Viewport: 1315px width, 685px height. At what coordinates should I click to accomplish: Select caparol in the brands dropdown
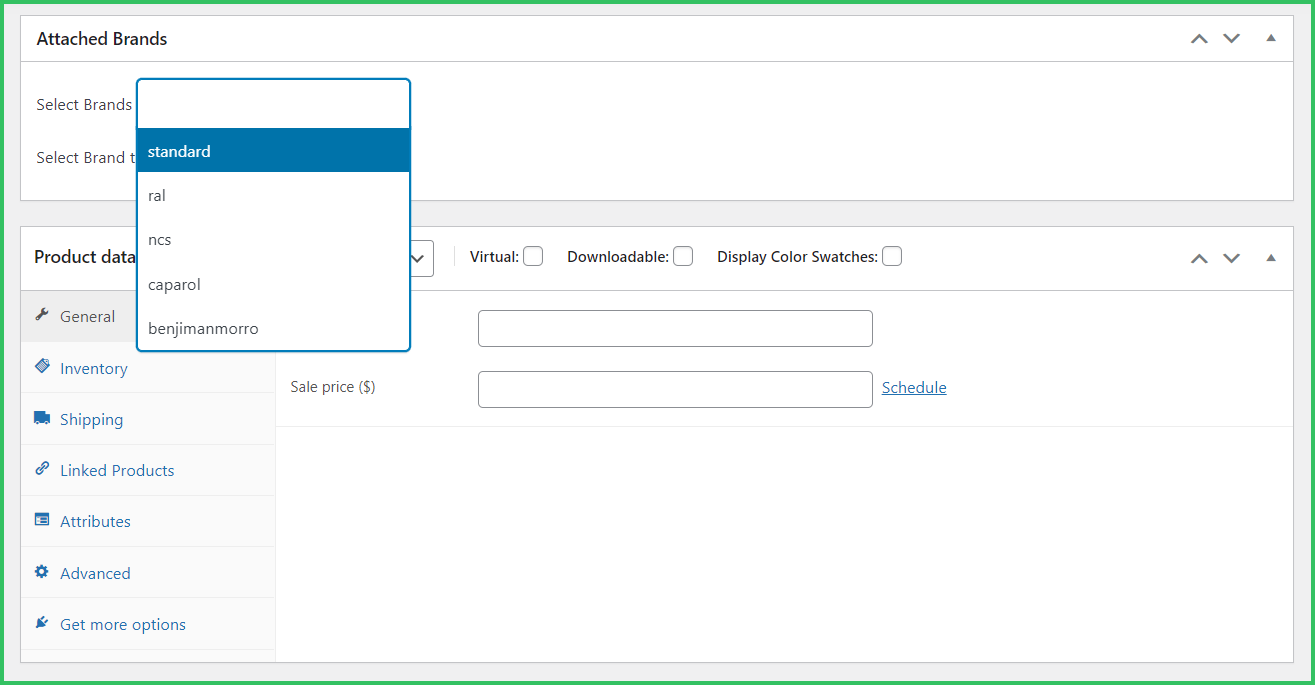pyautogui.click(x=274, y=285)
